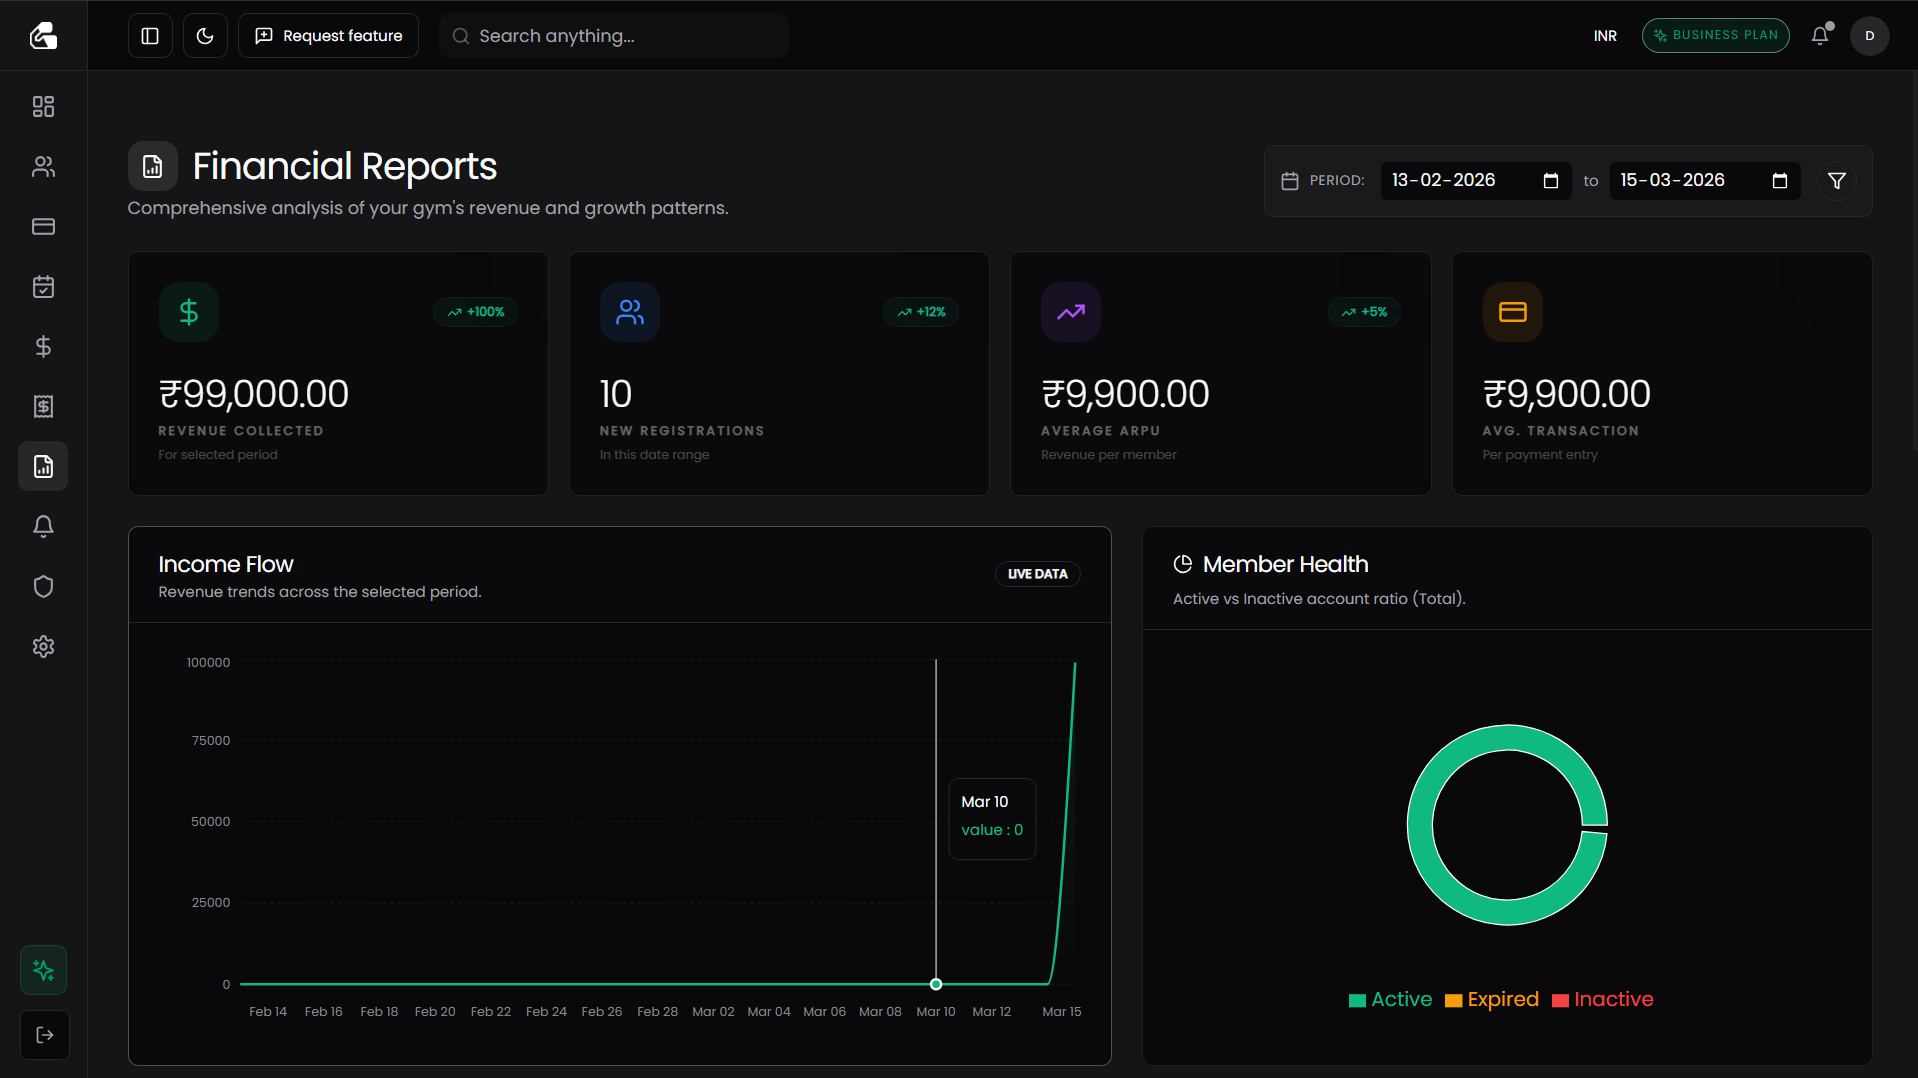The image size is (1918, 1078).
Task: Open the Attendance calendar icon
Action: [43, 287]
